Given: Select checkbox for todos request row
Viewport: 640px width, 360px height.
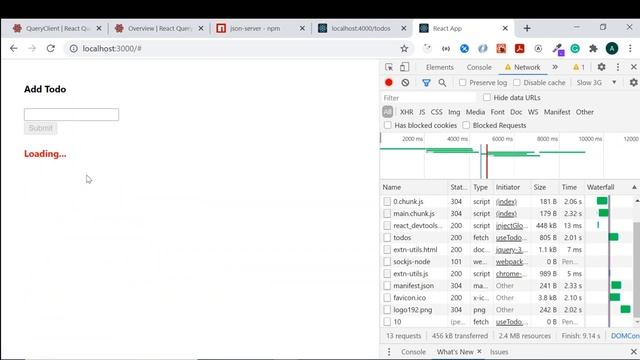Looking at the screenshot, I should coord(387,238).
